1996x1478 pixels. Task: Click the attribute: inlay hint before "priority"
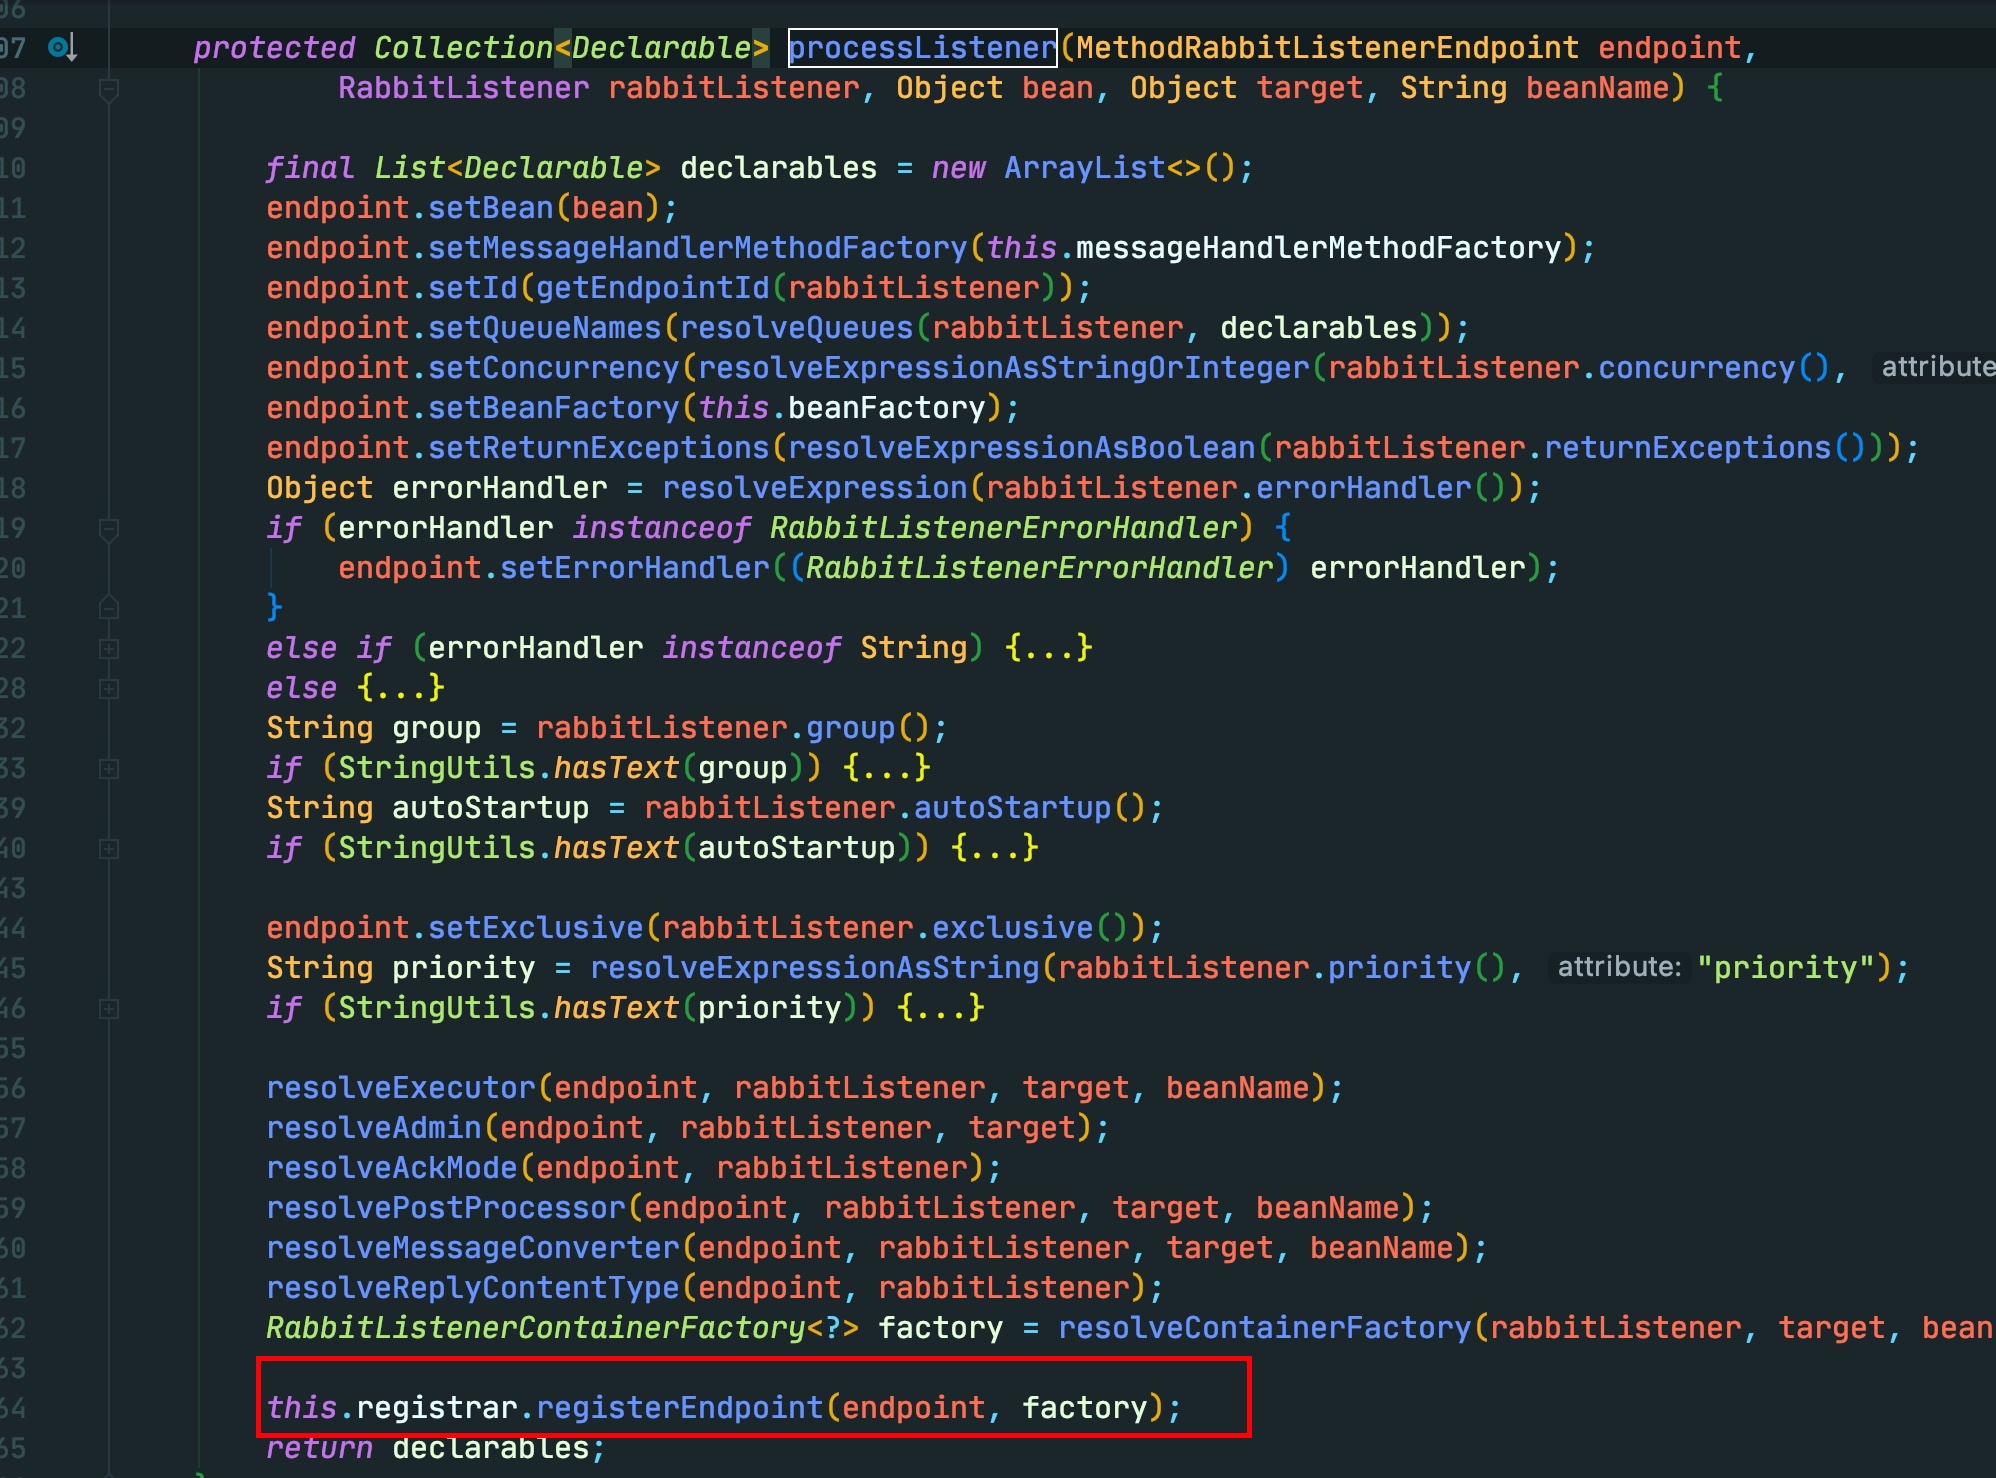click(1618, 967)
